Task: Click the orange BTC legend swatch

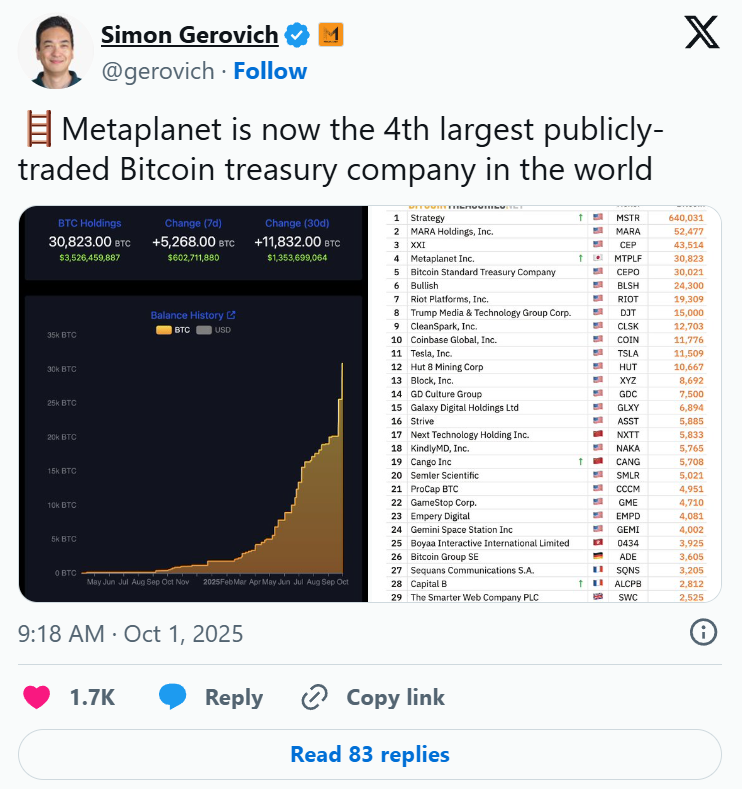Action: point(164,329)
